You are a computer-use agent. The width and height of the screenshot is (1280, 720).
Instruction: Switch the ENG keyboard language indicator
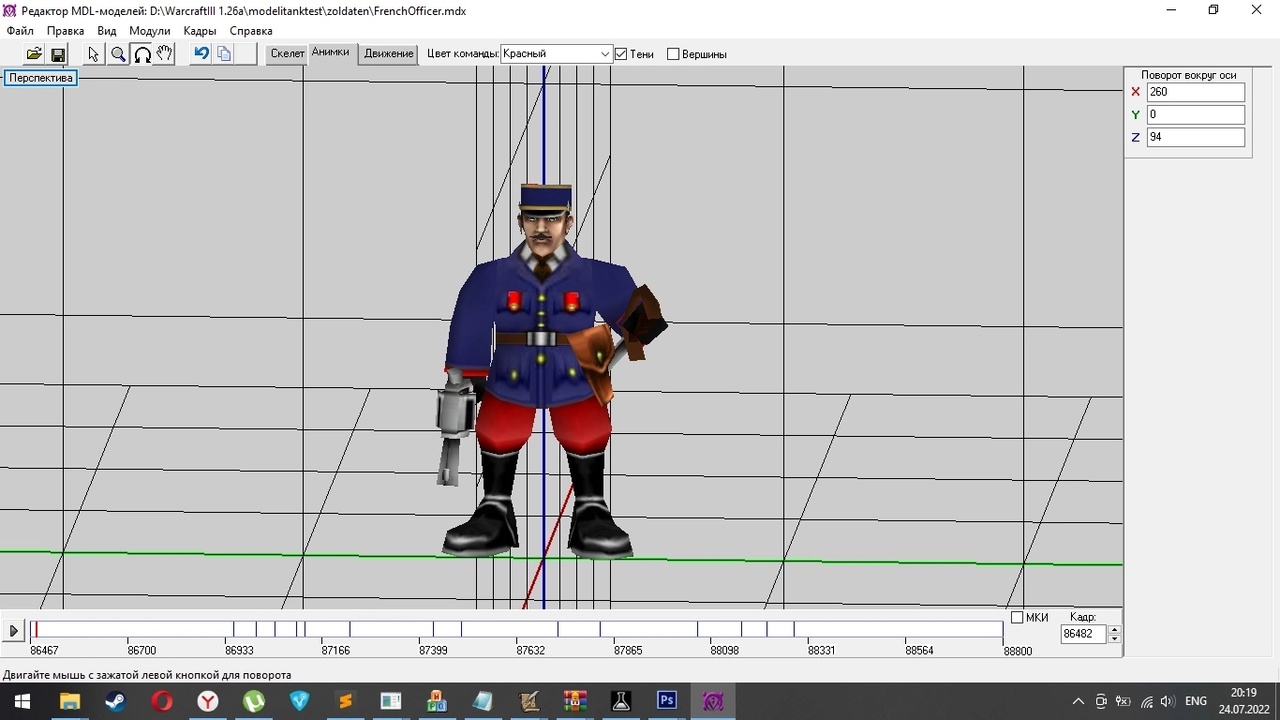click(x=1196, y=701)
